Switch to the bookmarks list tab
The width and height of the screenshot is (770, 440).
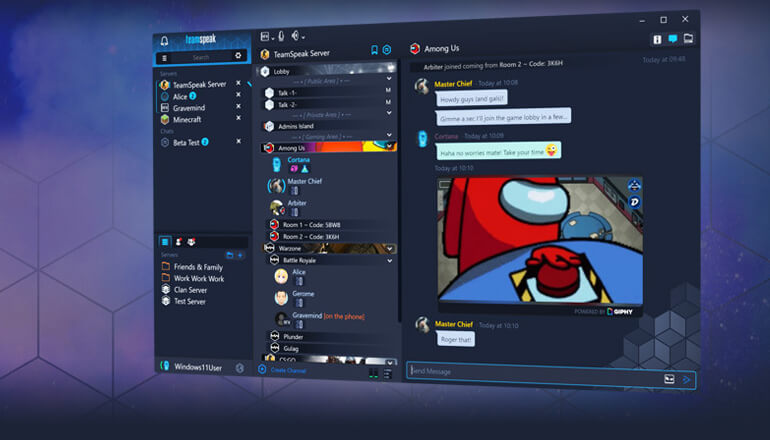(165, 242)
